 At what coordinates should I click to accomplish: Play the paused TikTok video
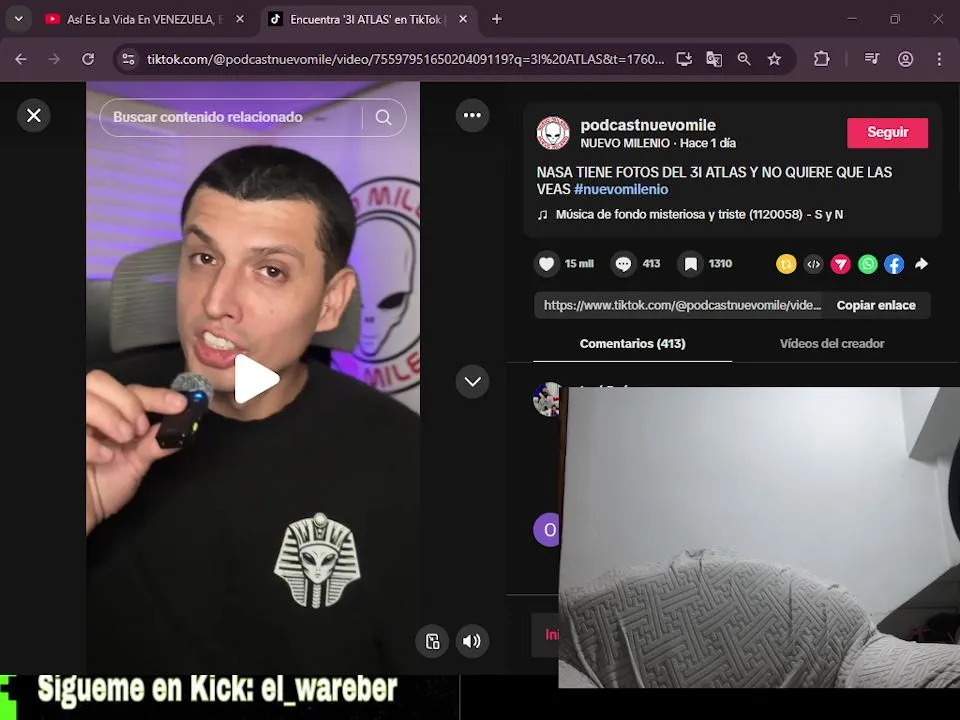pyautogui.click(x=257, y=379)
